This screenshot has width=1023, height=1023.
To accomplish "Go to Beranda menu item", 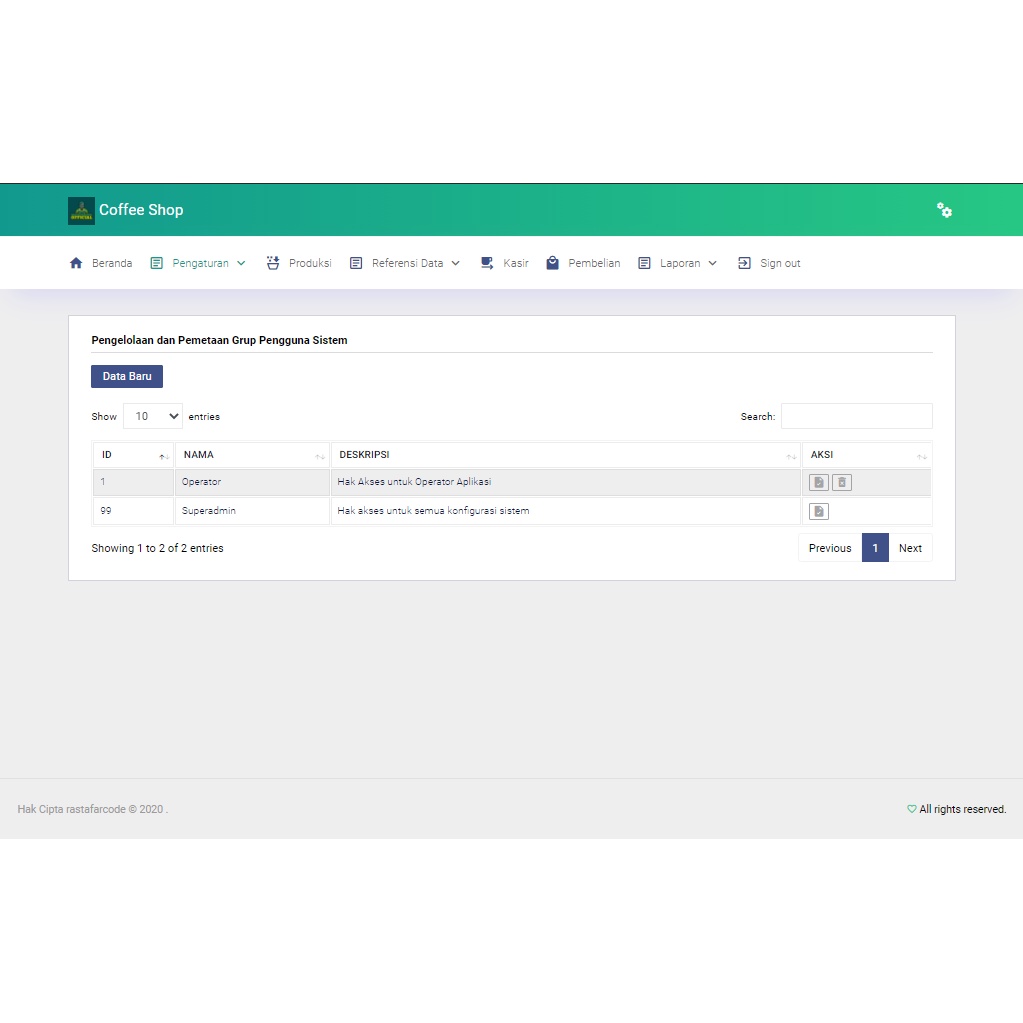I will (112, 263).
